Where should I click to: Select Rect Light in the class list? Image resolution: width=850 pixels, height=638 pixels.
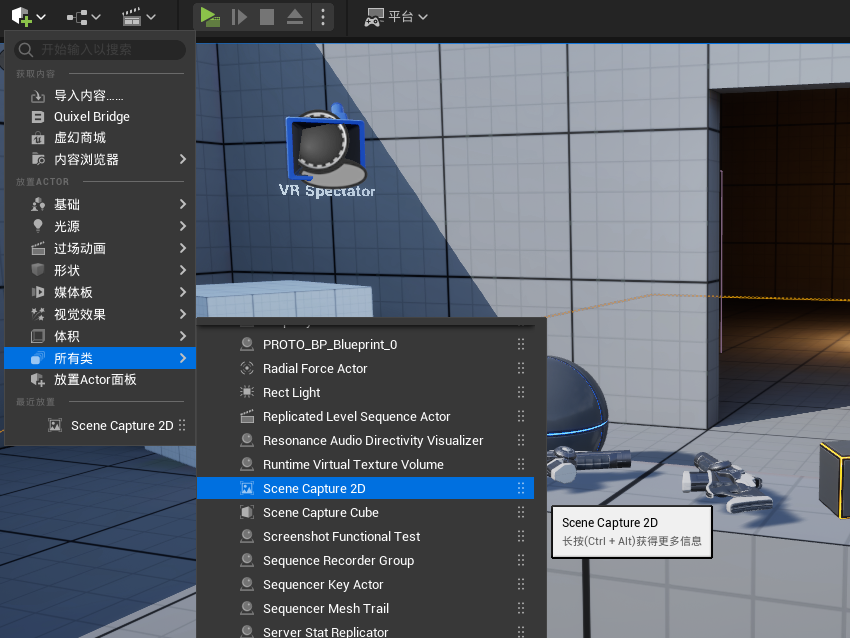point(291,393)
